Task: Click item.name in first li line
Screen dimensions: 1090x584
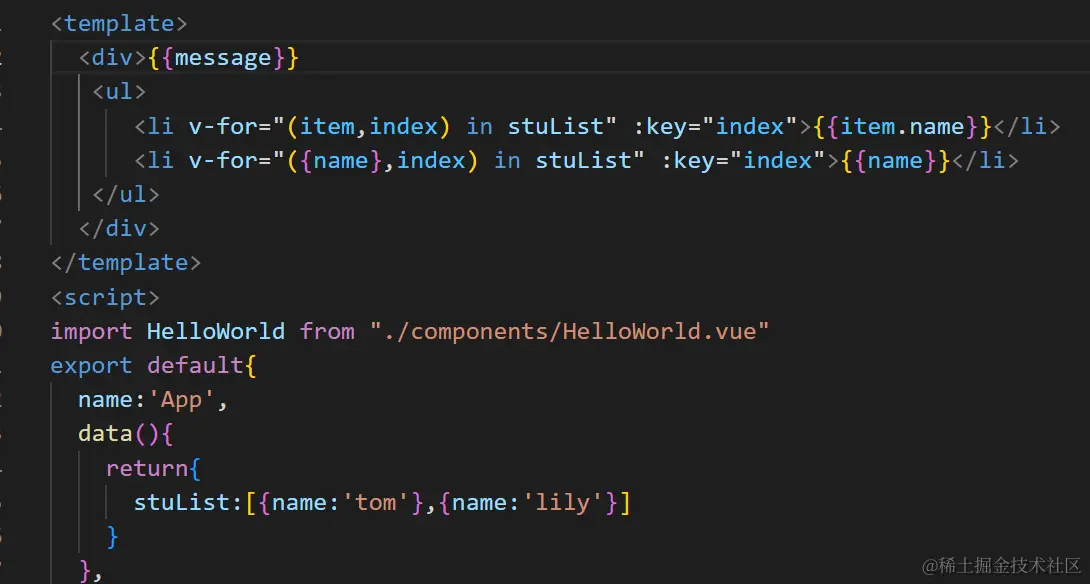Action: tap(903, 127)
